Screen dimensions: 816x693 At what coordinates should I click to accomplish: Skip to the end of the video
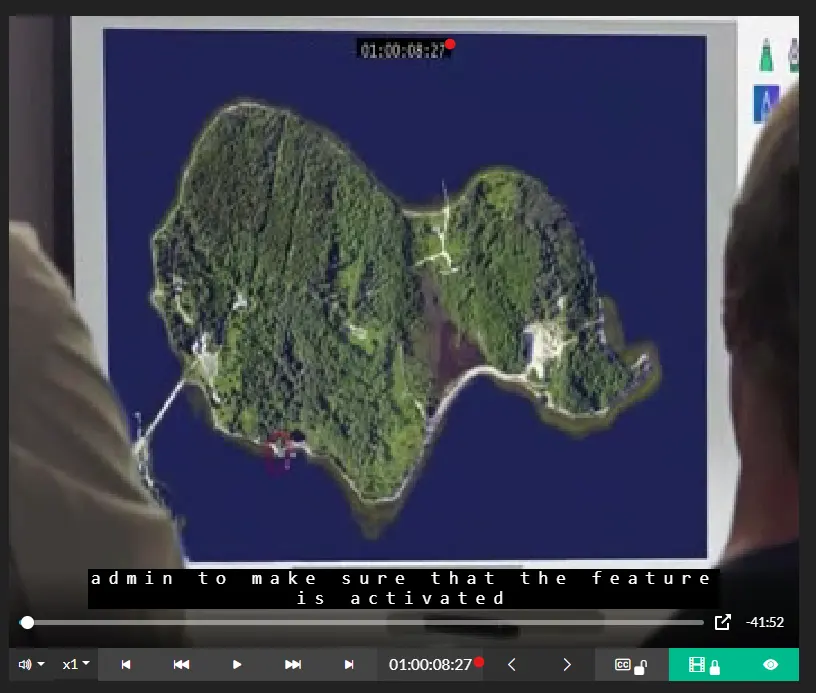pyautogui.click(x=350, y=664)
